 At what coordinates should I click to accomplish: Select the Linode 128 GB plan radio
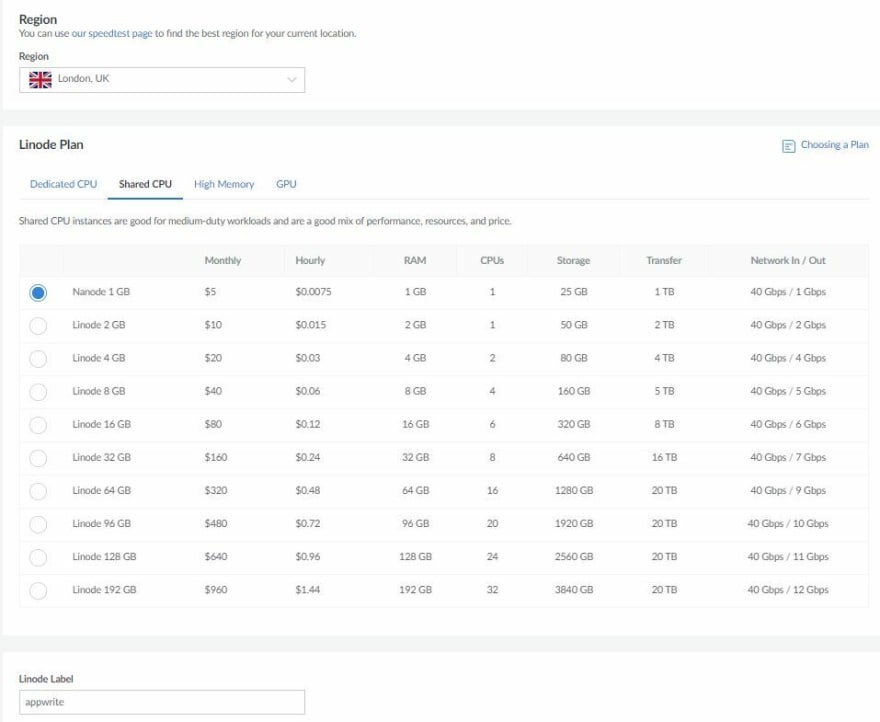[38, 558]
